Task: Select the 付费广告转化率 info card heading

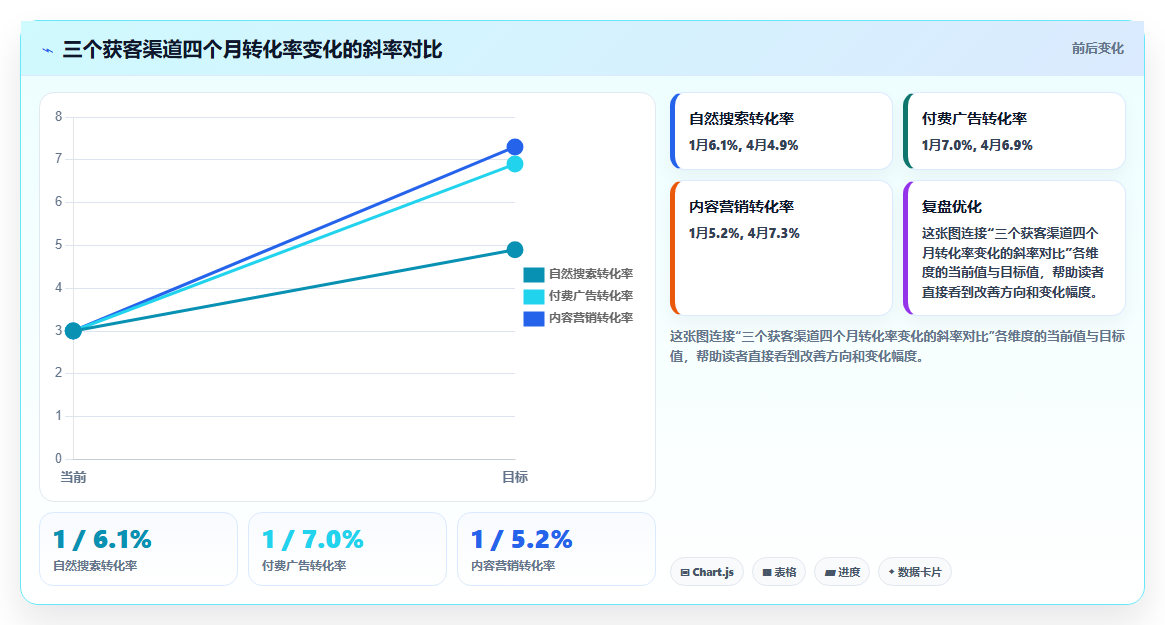Action: point(974,119)
